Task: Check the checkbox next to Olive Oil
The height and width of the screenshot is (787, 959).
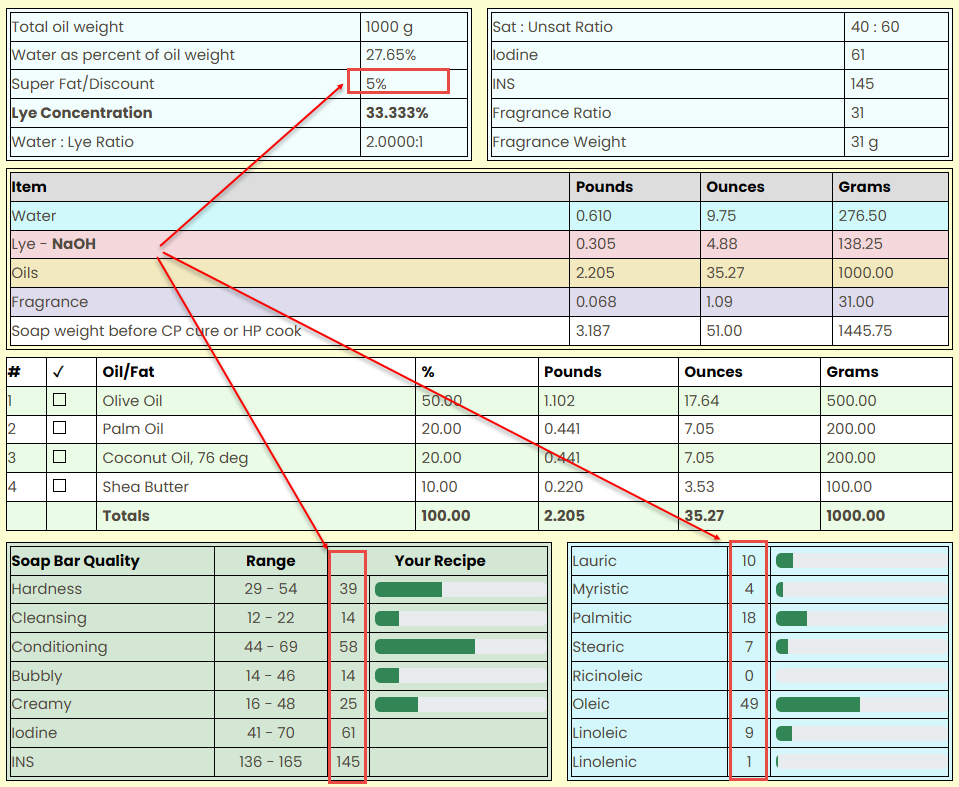Action: (x=60, y=400)
